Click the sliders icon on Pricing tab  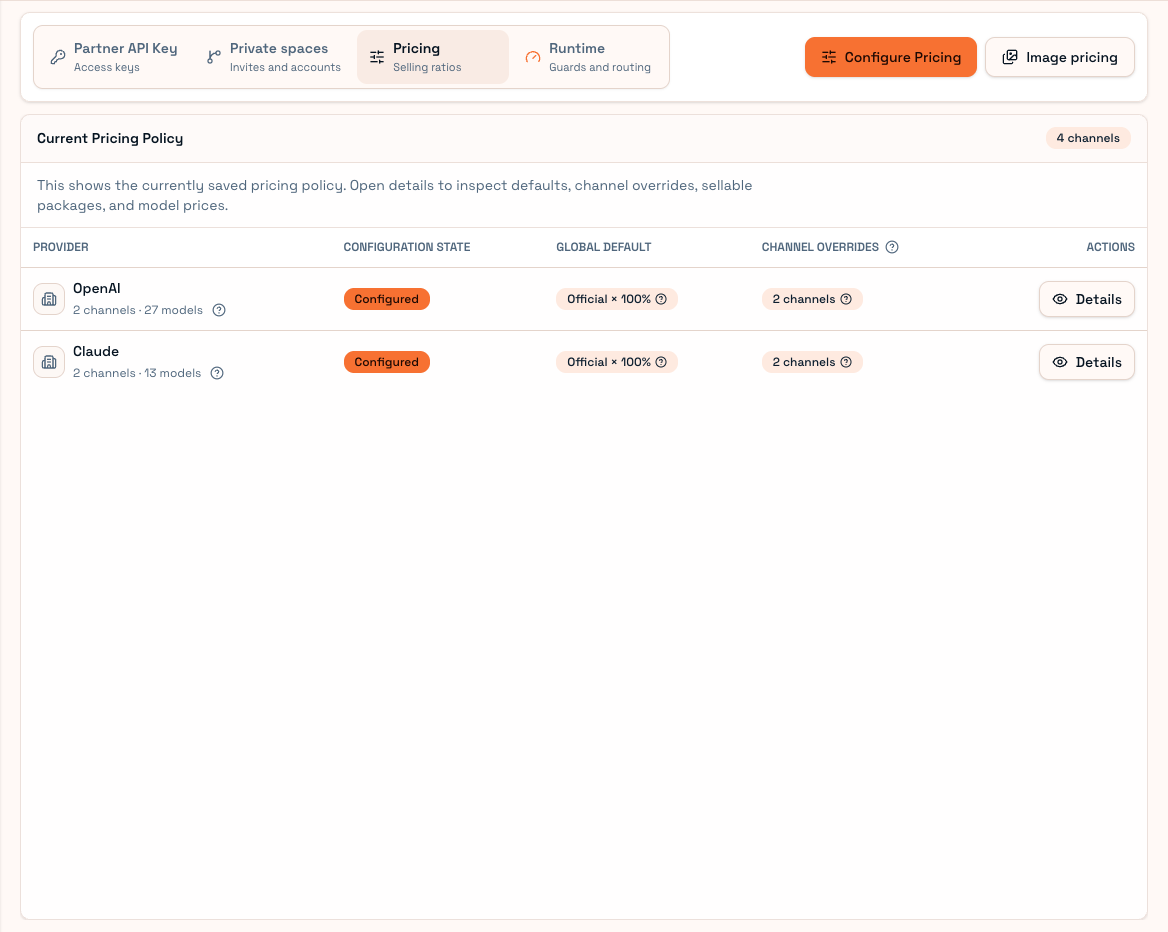tap(377, 57)
